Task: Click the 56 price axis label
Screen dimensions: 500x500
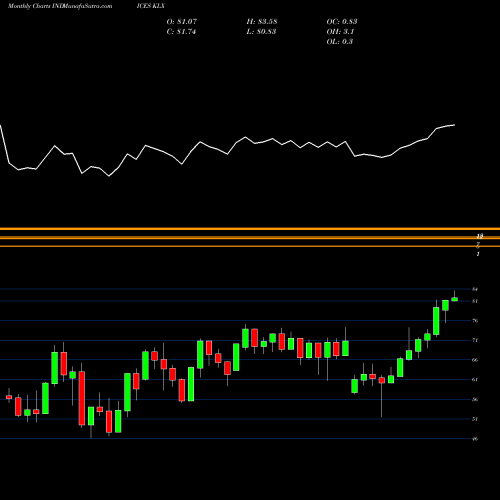Action: click(x=475, y=399)
